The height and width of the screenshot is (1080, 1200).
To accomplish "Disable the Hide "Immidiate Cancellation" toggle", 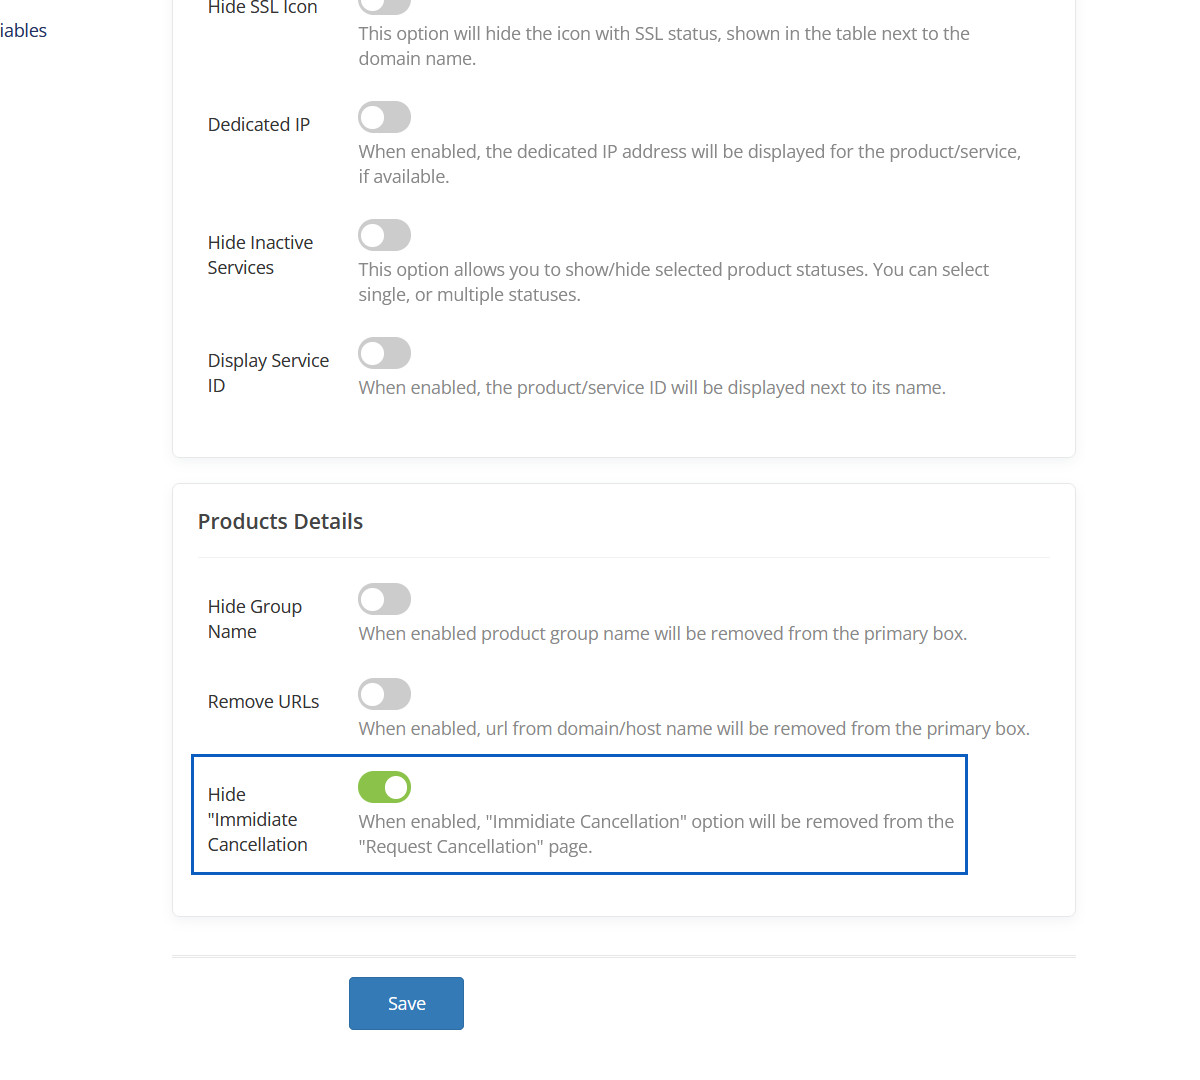I will point(384,787).
